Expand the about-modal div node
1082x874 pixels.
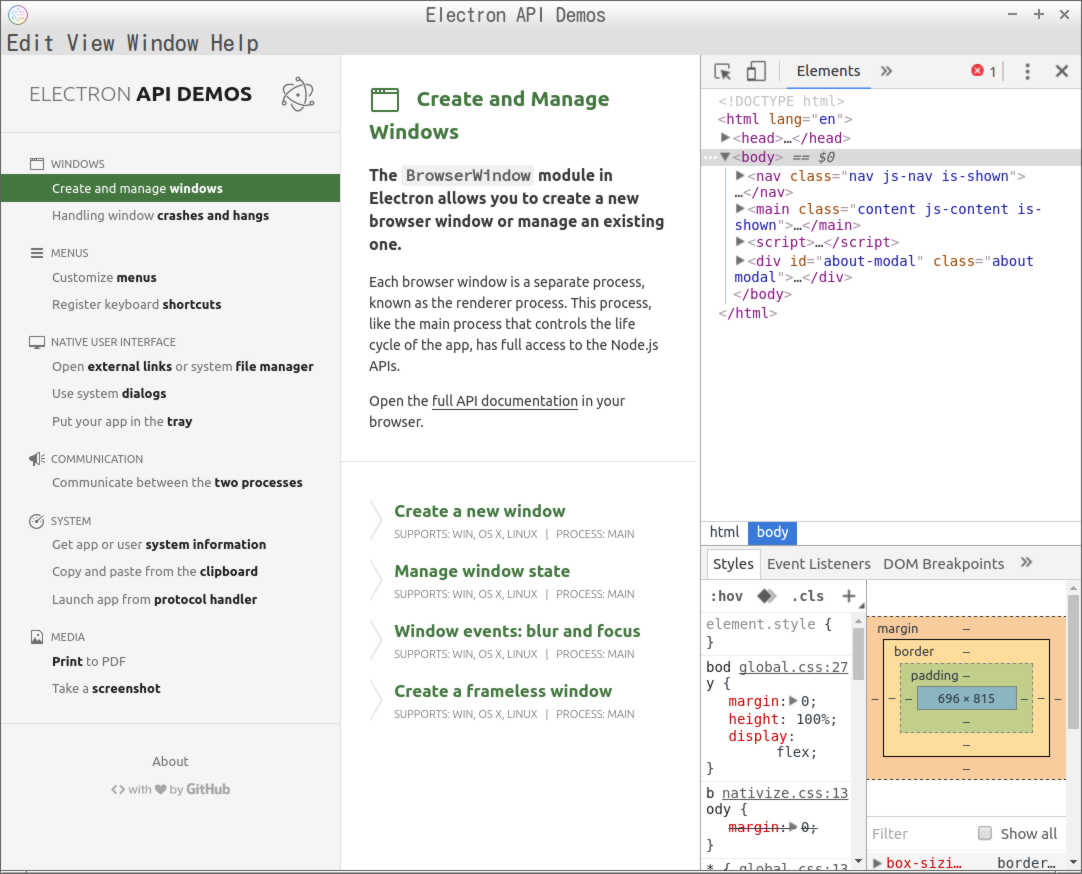[x=739, y=261]
